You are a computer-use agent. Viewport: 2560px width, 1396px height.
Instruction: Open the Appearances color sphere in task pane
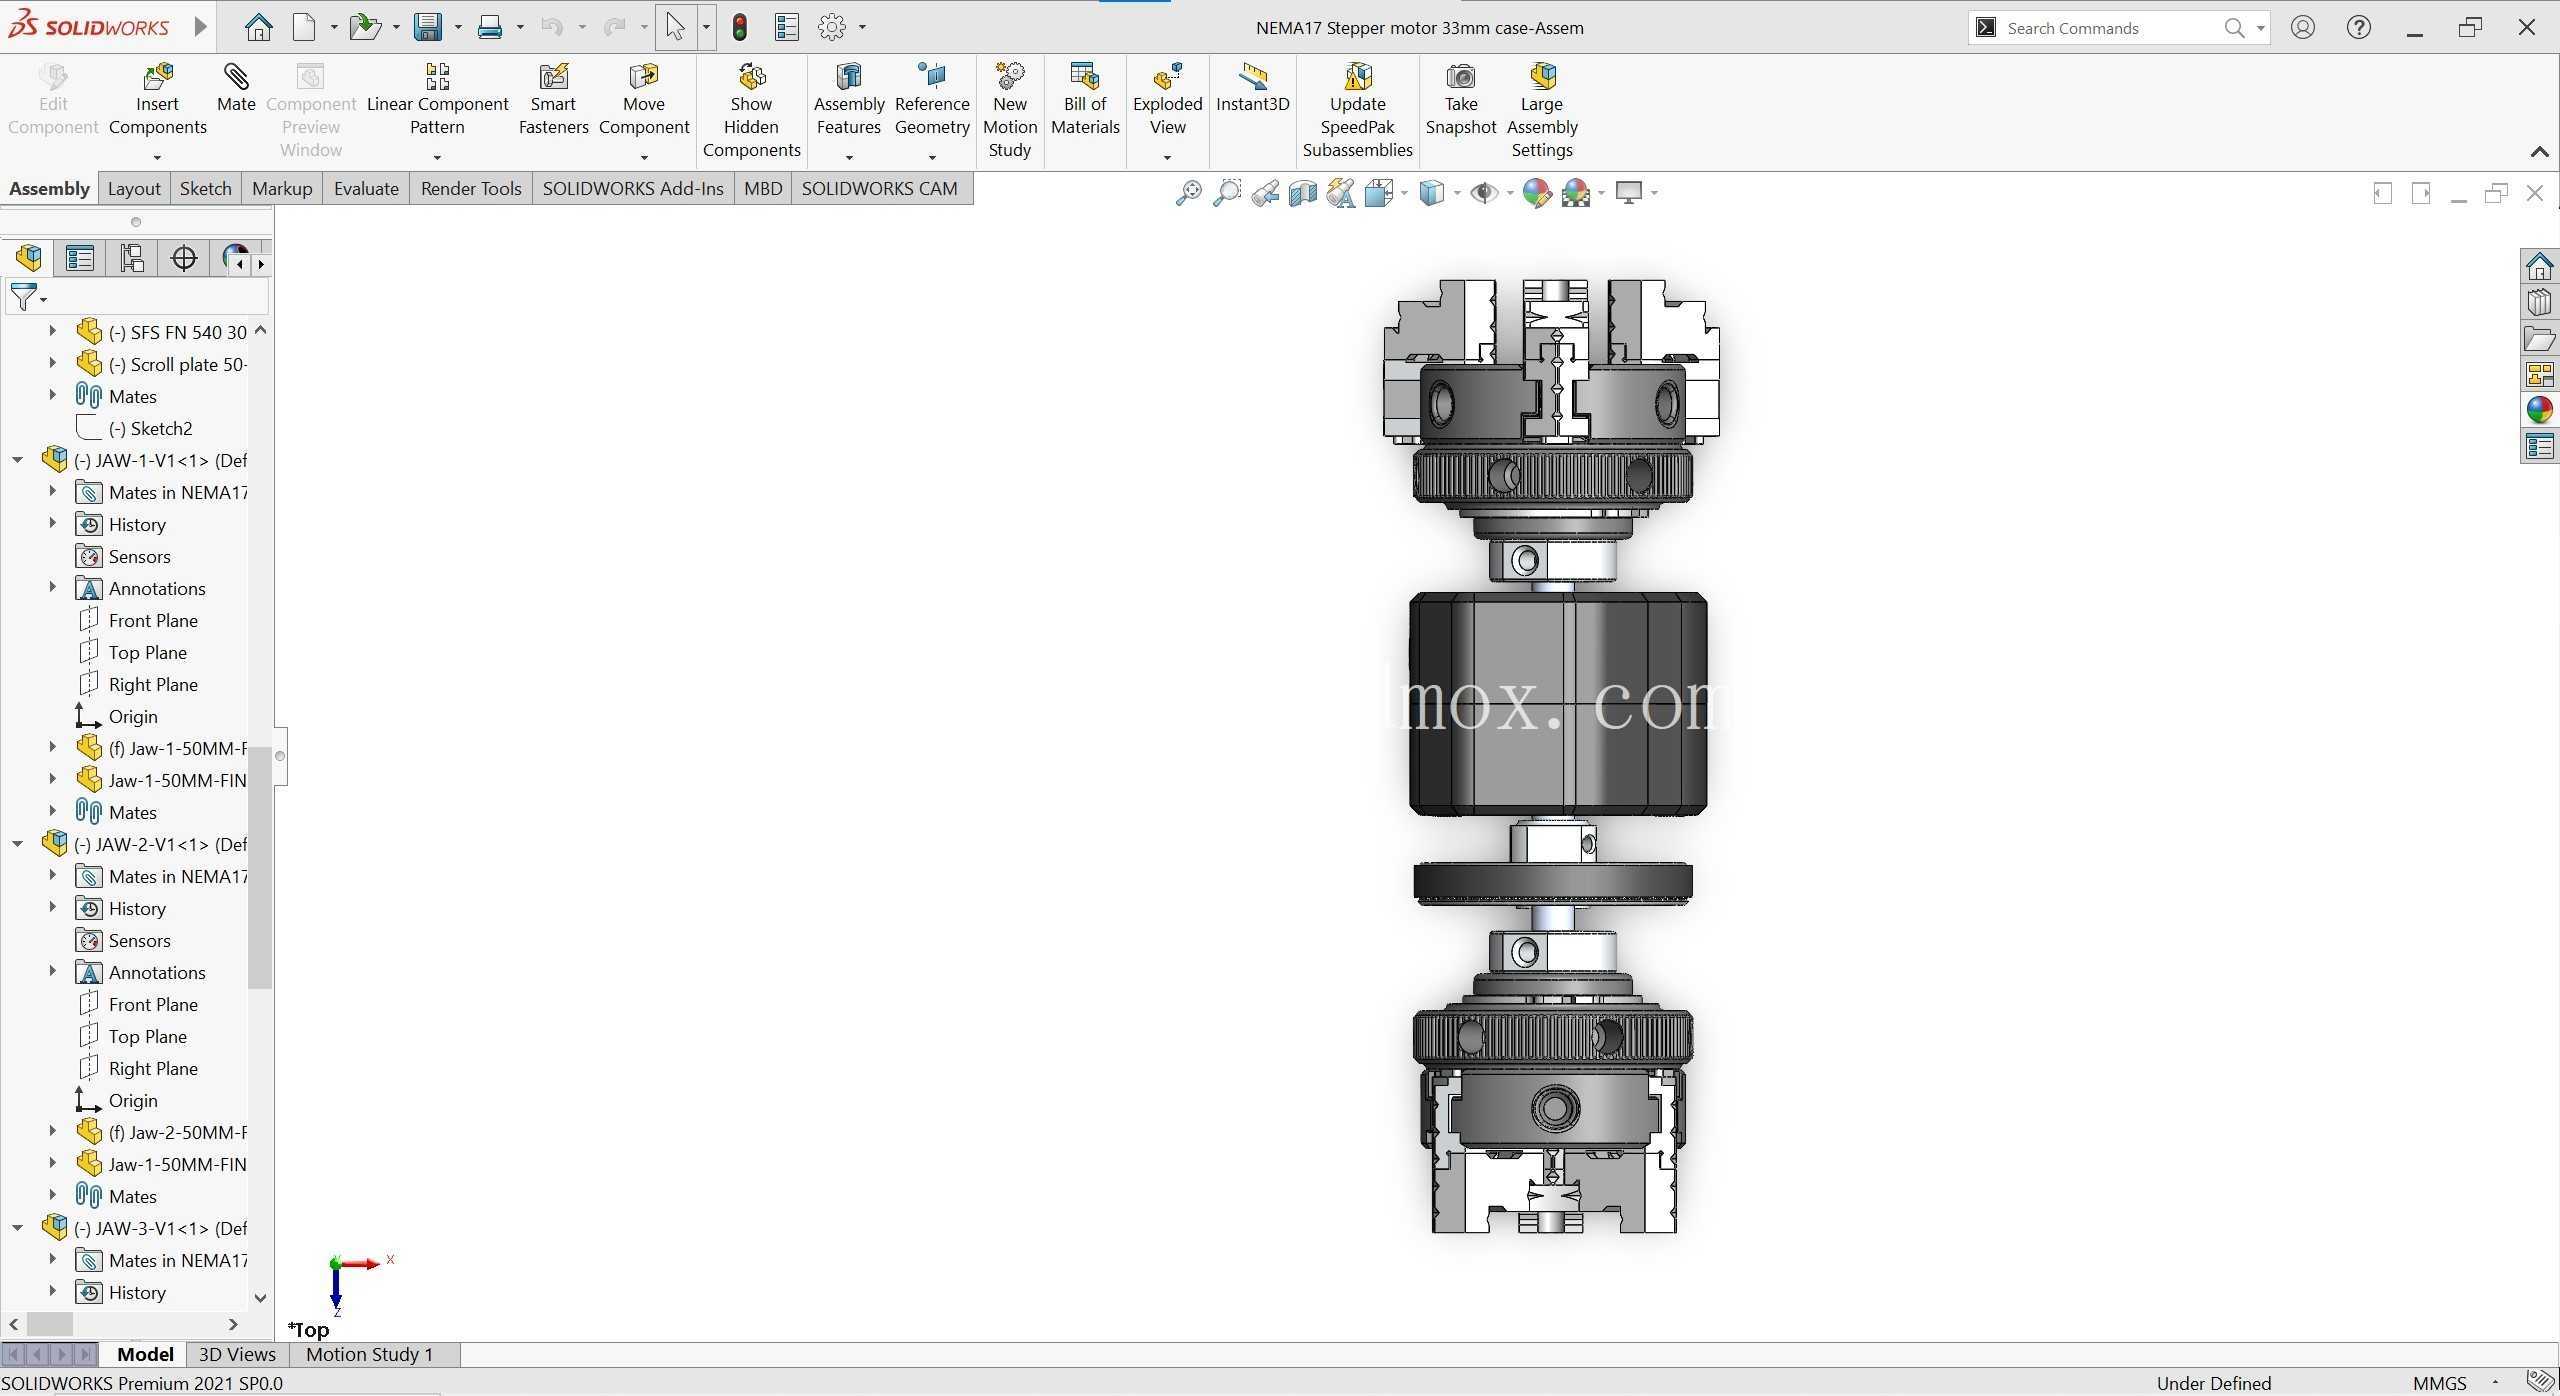[2539, 410]
